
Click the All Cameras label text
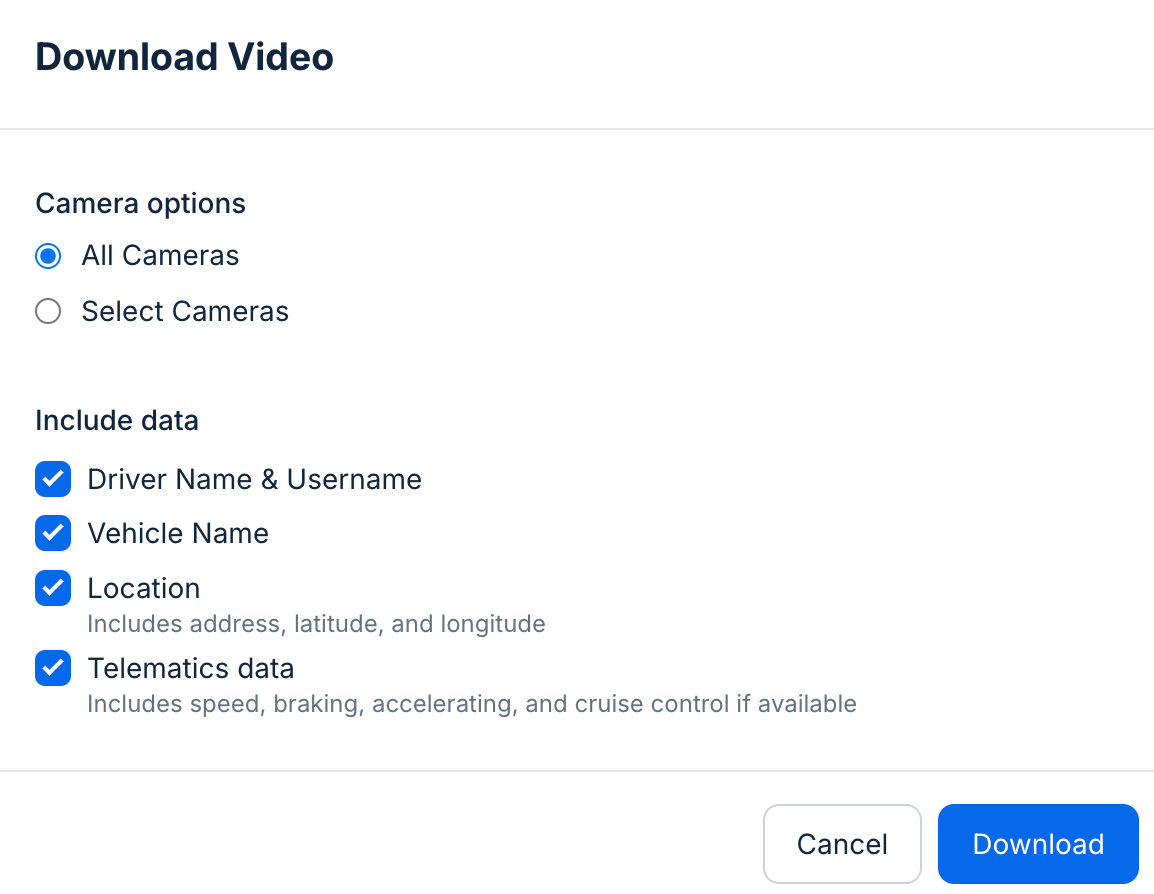(160, 256)
